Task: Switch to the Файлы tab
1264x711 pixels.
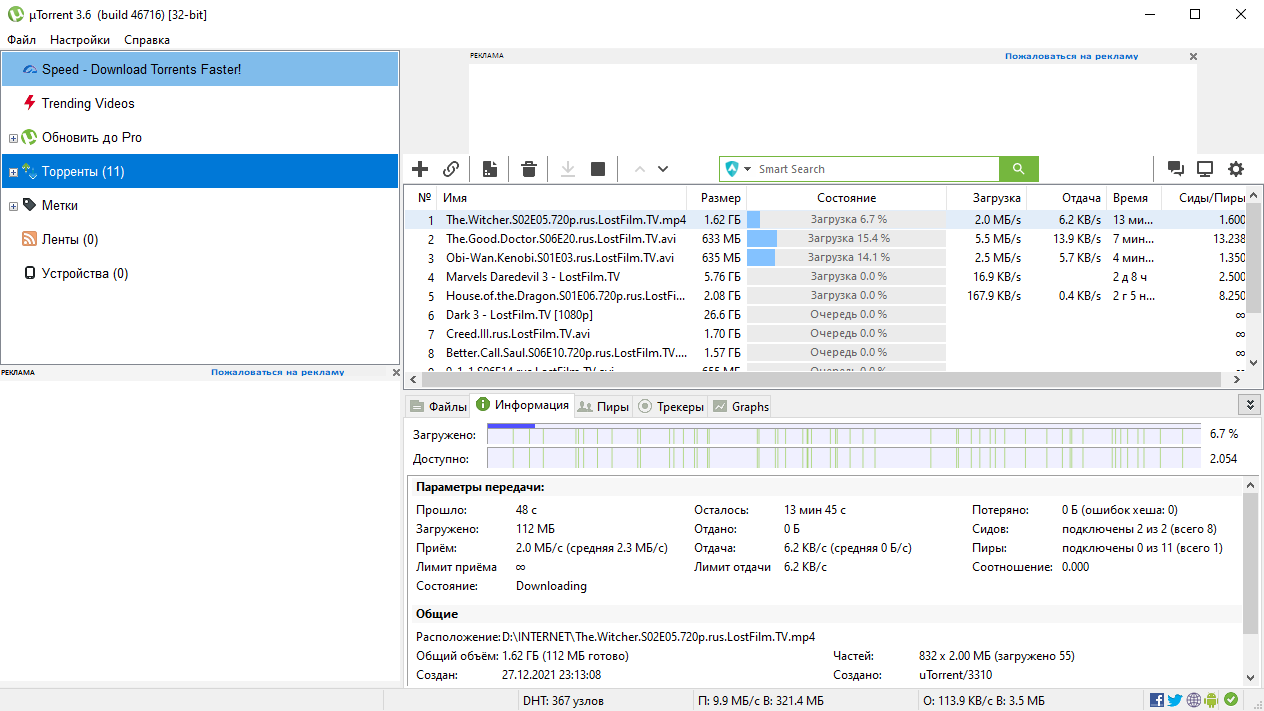Action: click(438, 406)
